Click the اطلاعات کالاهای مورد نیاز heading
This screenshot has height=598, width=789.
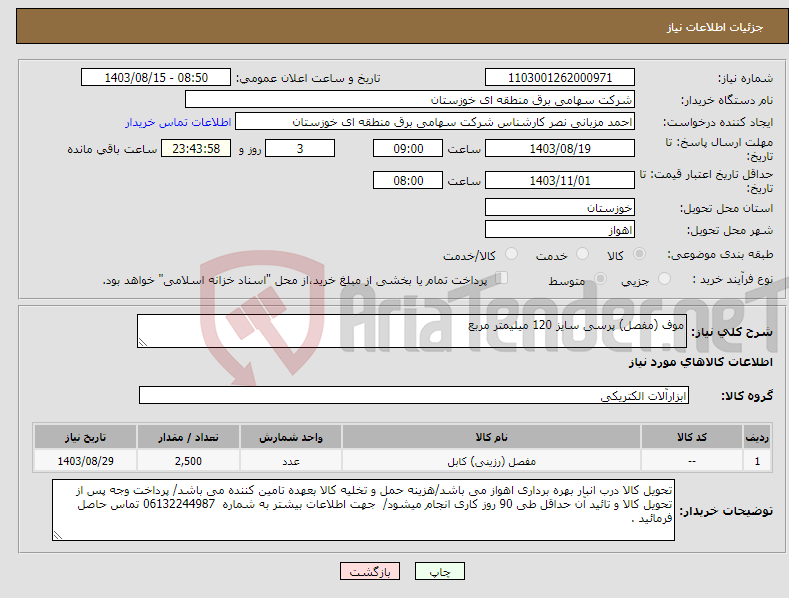coord(700,362)
